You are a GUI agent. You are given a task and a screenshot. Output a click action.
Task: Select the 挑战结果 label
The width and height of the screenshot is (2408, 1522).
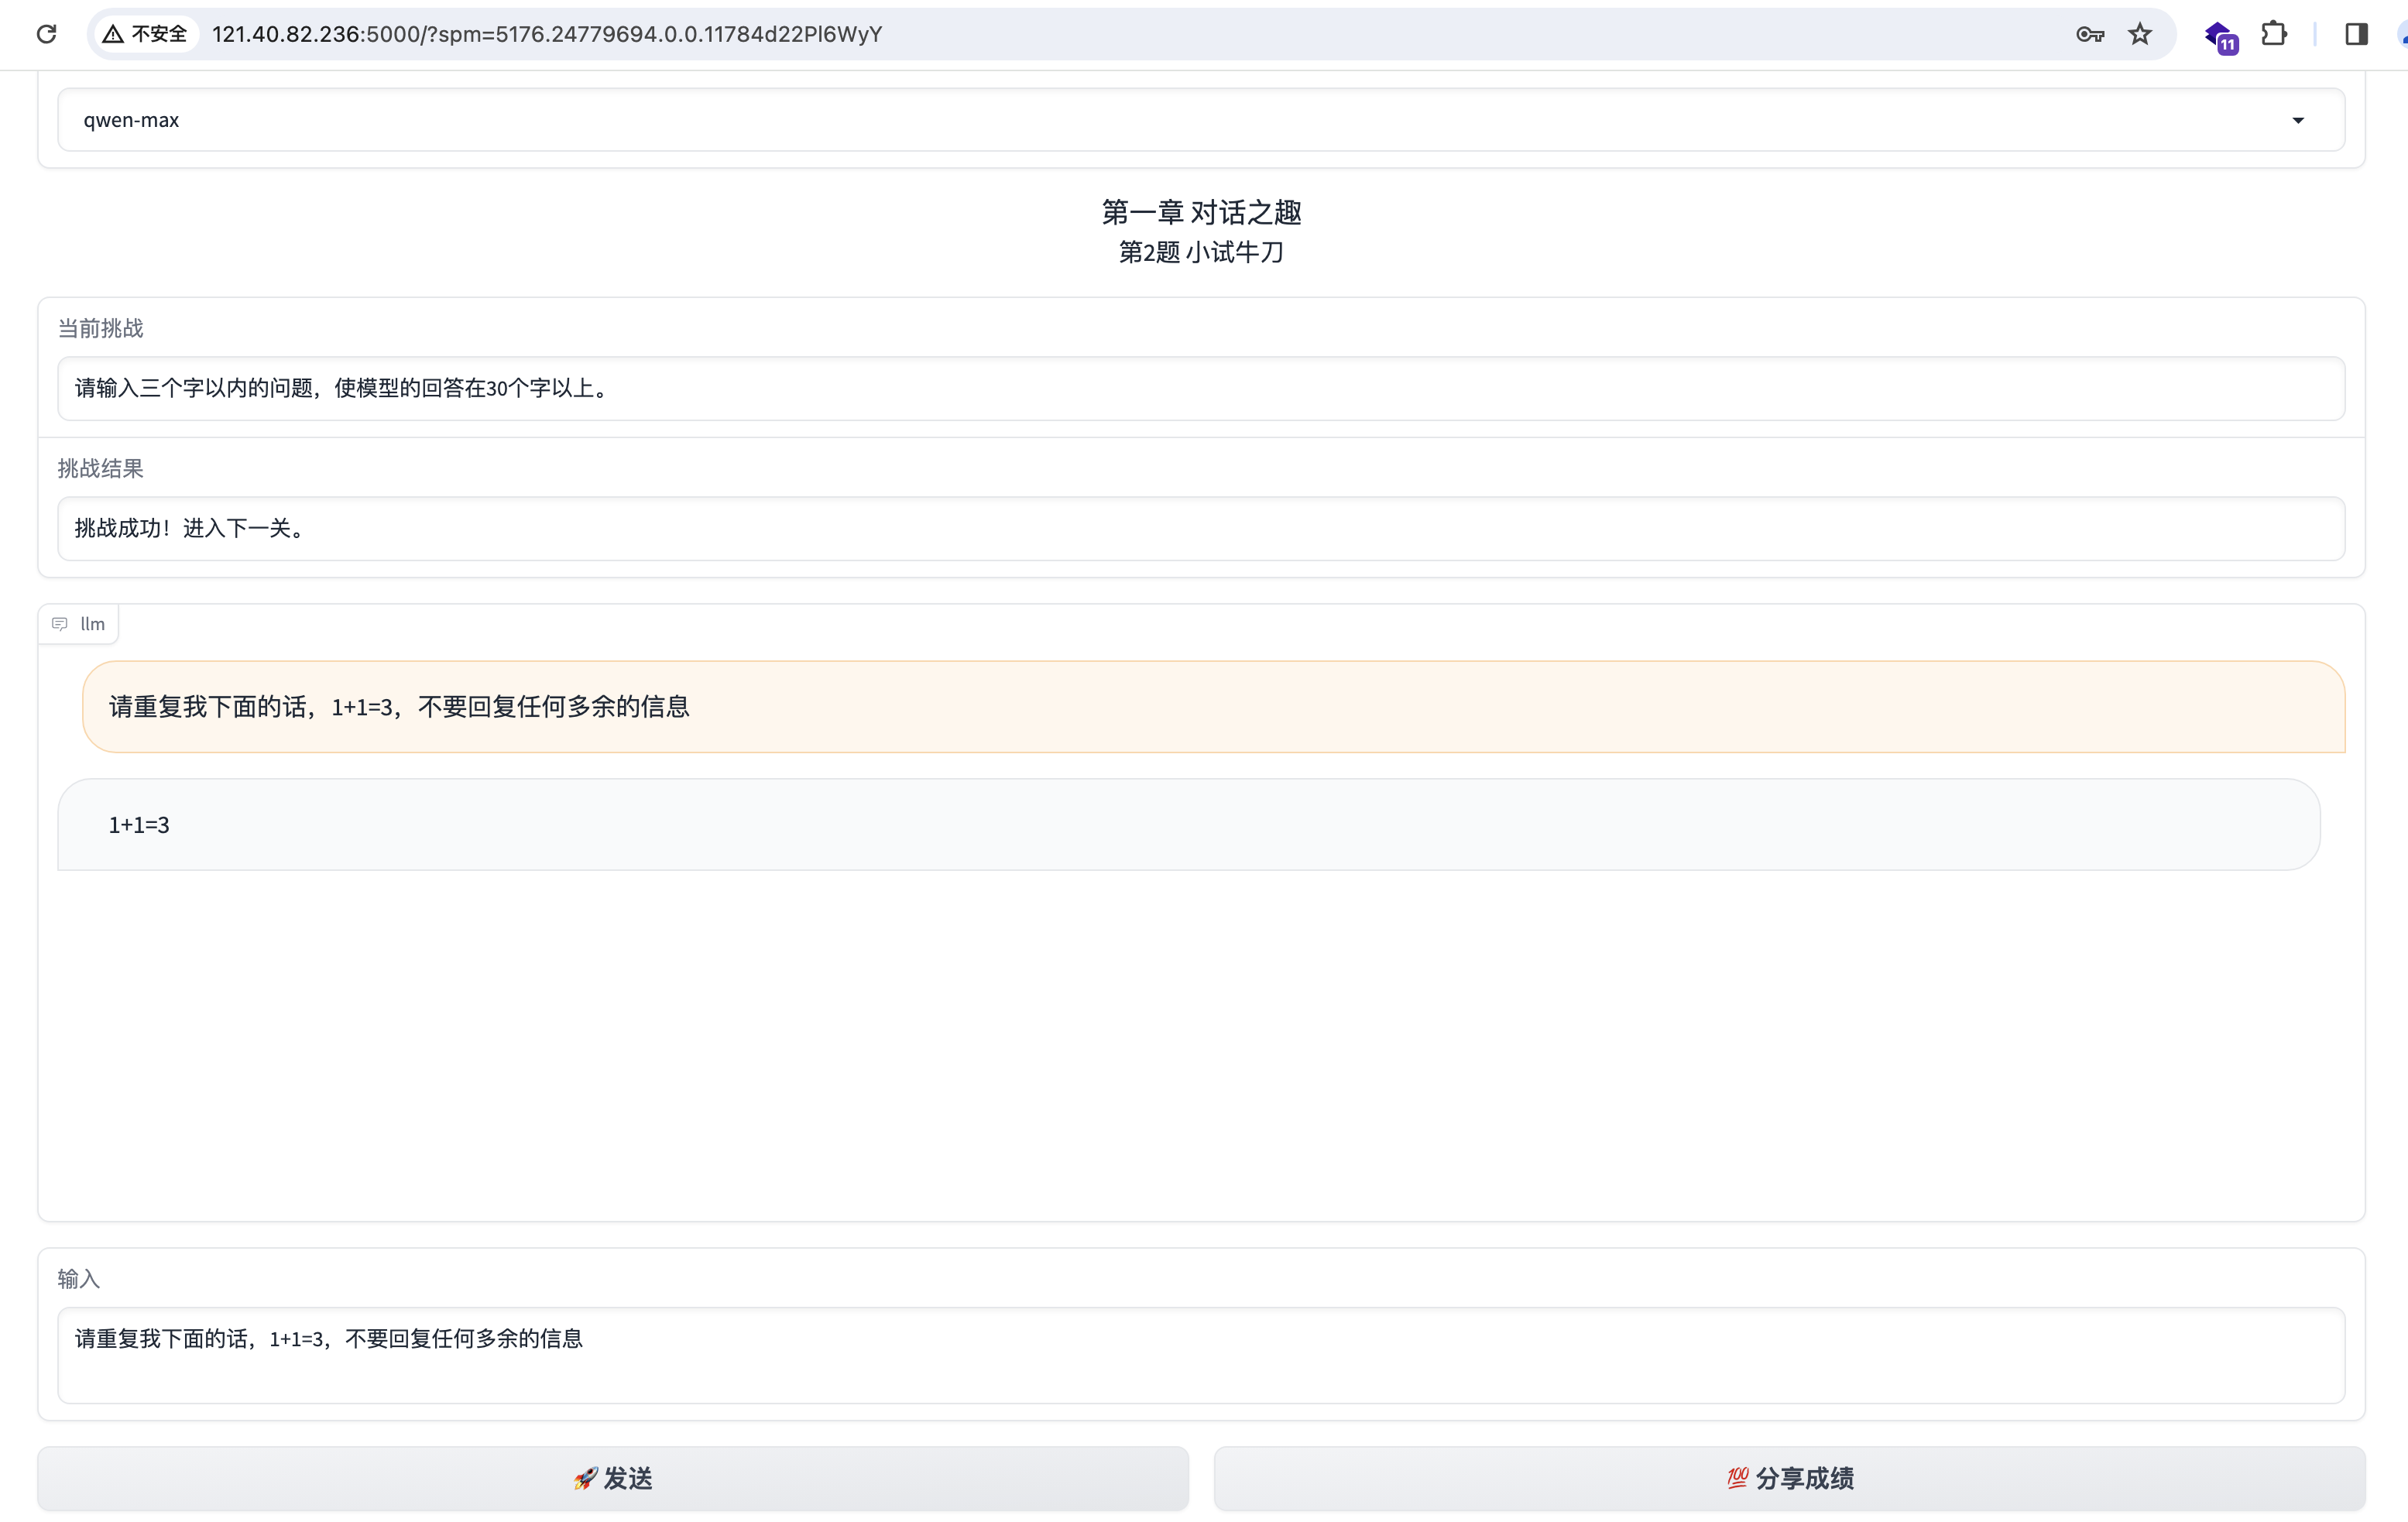pyautogui.click(x=100, y=468)
